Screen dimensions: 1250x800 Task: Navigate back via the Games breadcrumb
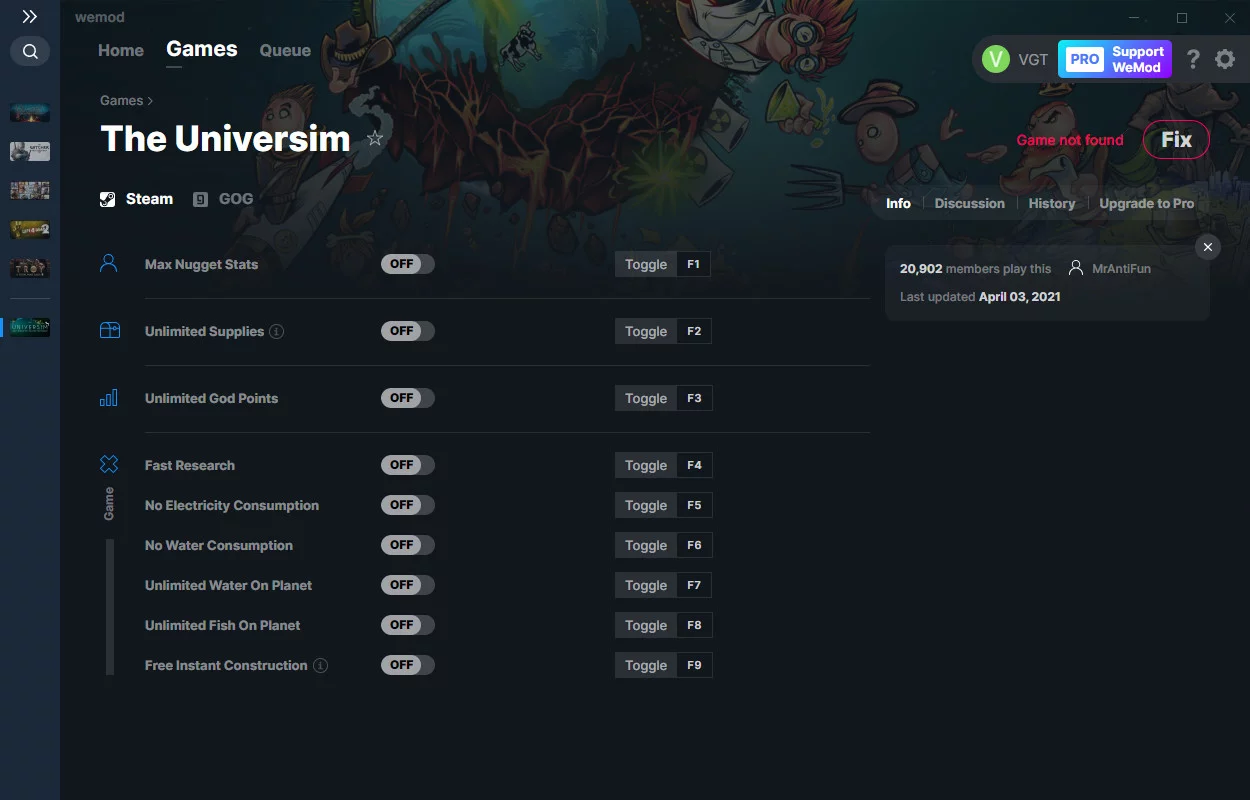tap(122, 100)
